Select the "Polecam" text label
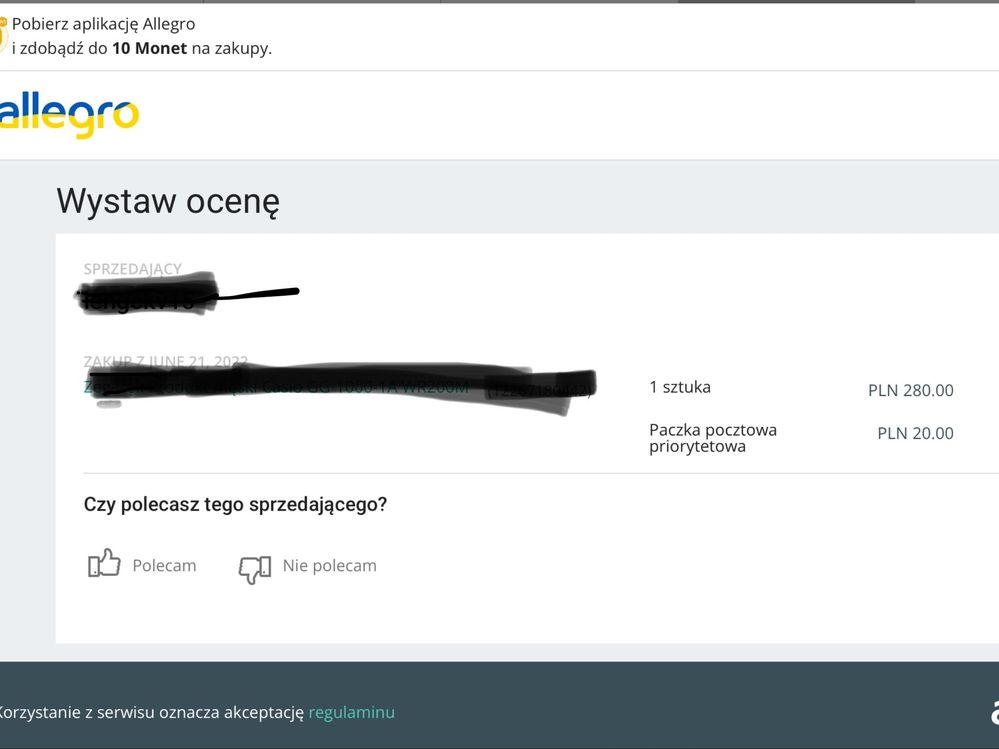The image size is (999, 749). pyautogui.click(x=164, y=566)
